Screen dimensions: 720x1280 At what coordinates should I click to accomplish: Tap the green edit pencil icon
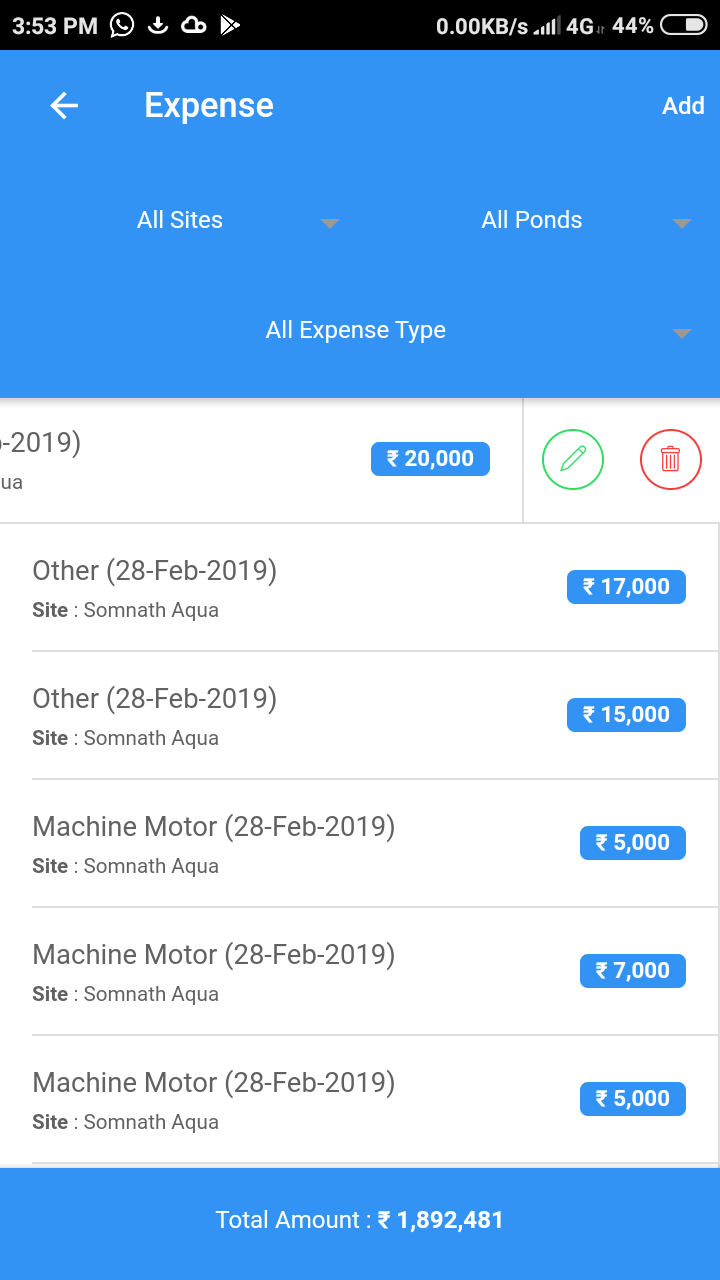[x=573, y=459]
